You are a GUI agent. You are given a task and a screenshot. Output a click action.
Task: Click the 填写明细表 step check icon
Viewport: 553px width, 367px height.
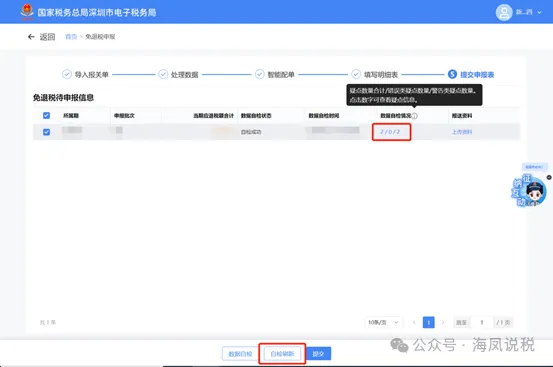(x=356, y=74)
